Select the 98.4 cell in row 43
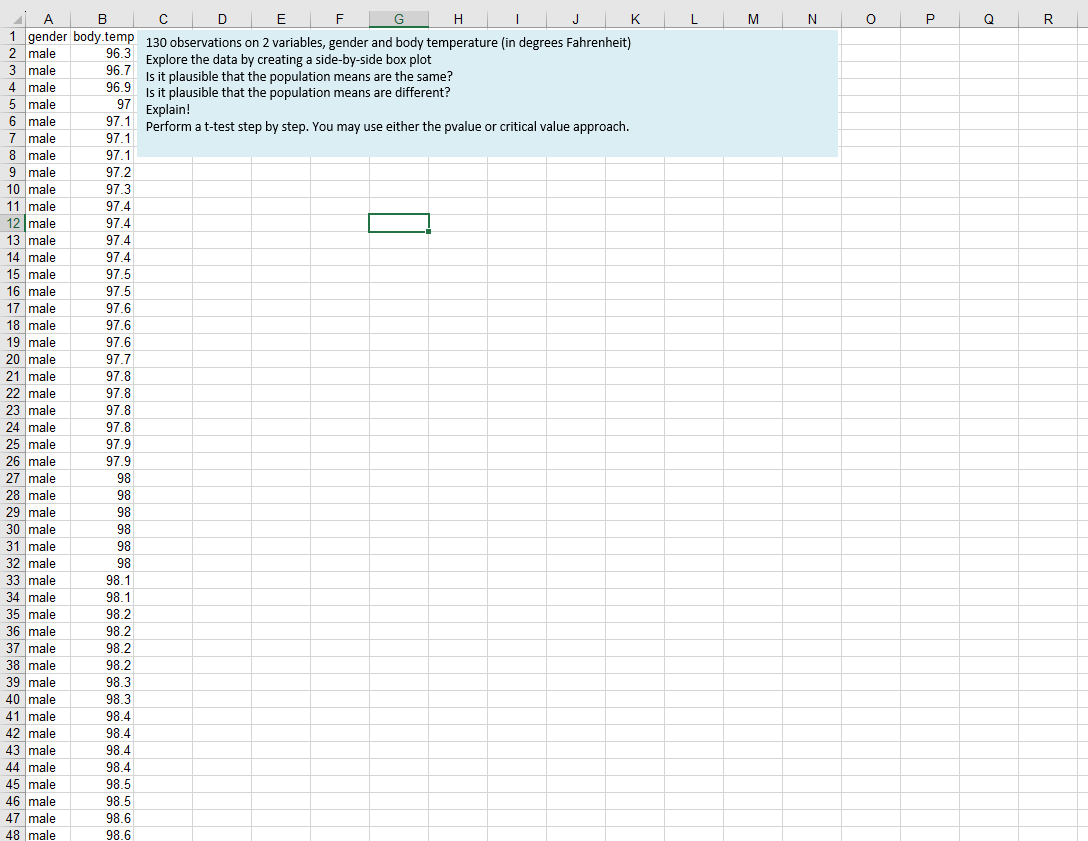This screenshot has height=841, width=1088. tap(102, 750)
